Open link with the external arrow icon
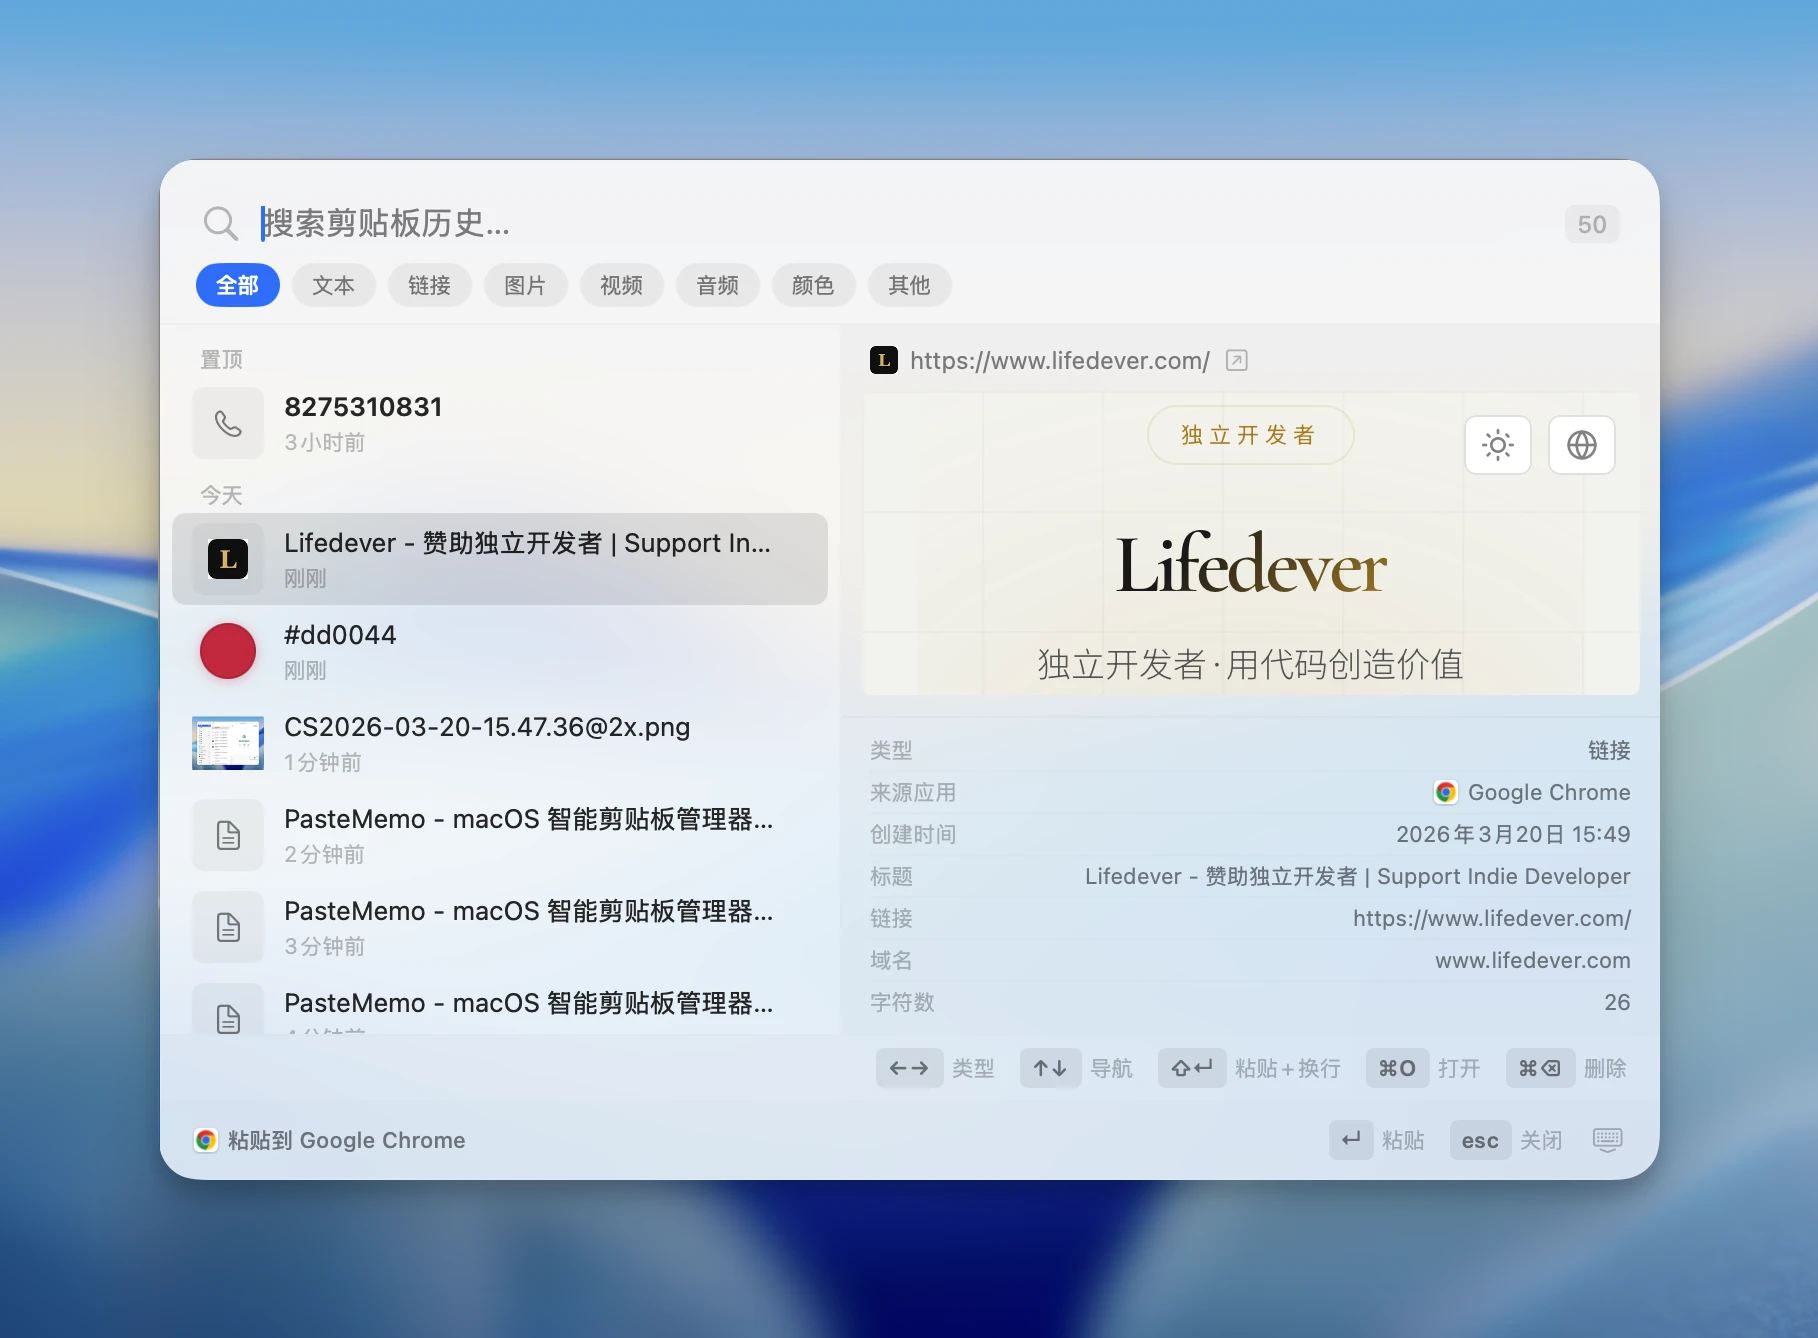Viewport: 1818px width, 1338px height. coord(1237,360)
